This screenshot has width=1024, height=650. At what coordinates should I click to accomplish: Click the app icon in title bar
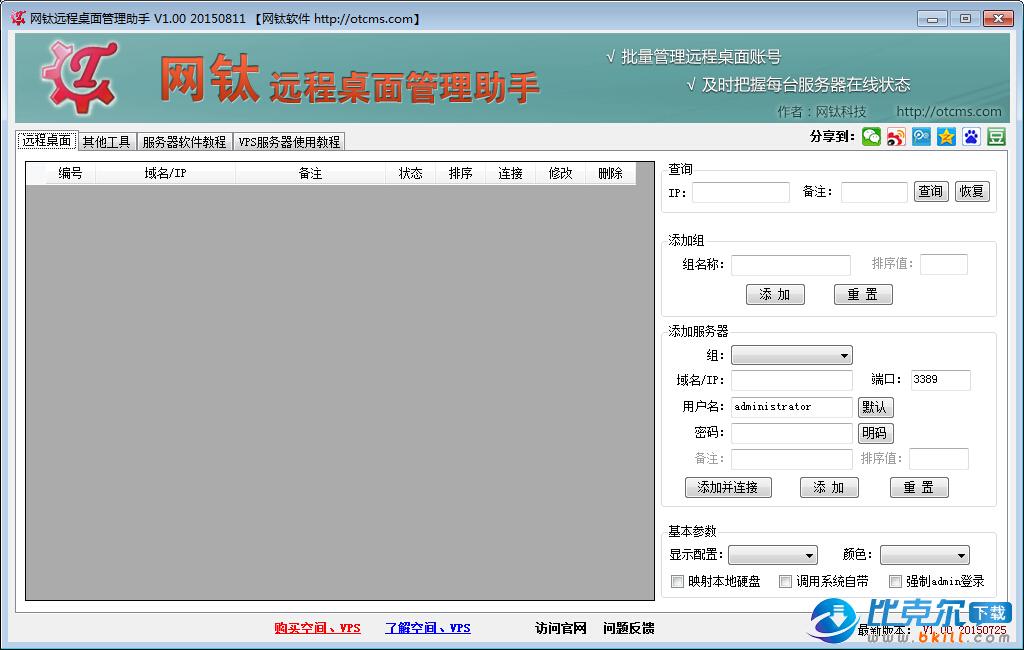pos(18,19)
